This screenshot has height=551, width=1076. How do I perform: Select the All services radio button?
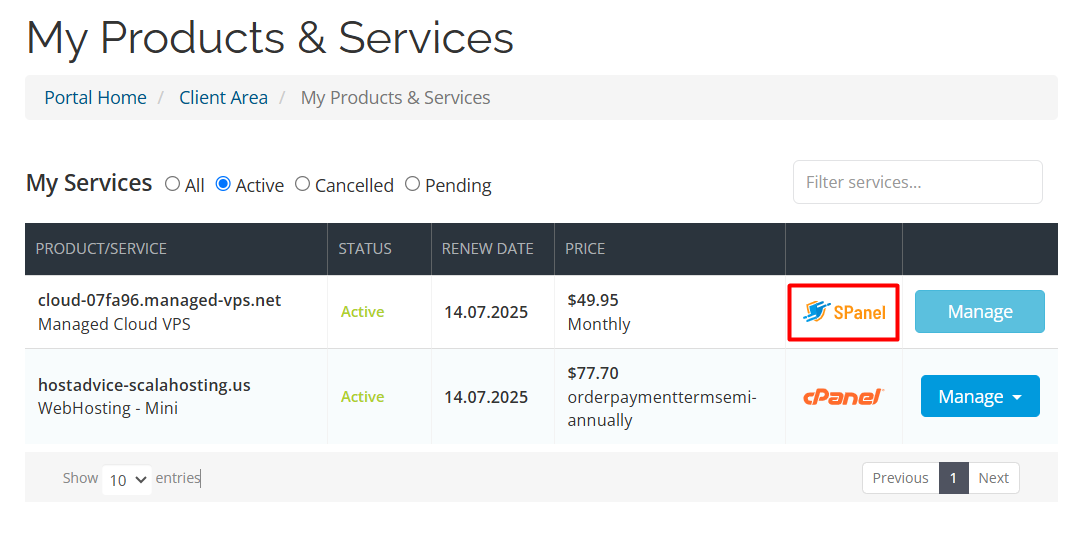click(x=172, y=184)
